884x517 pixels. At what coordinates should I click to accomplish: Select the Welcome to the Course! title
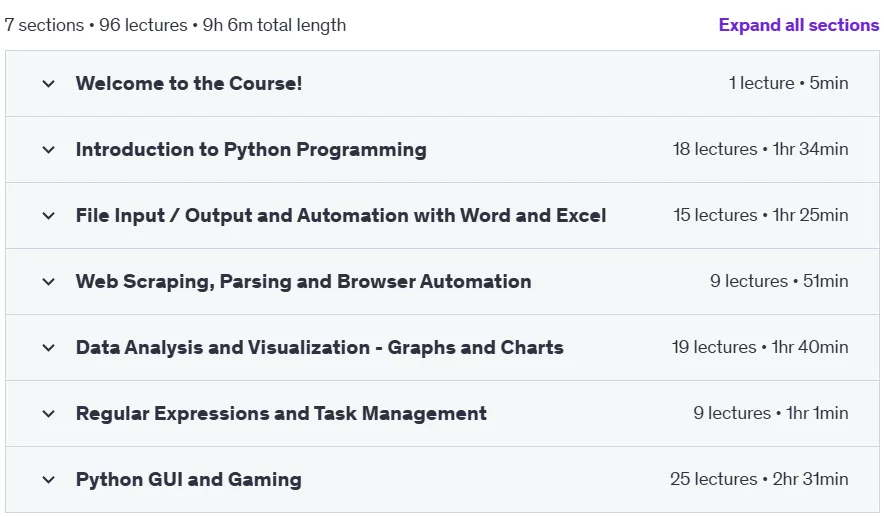coord(189,83)
